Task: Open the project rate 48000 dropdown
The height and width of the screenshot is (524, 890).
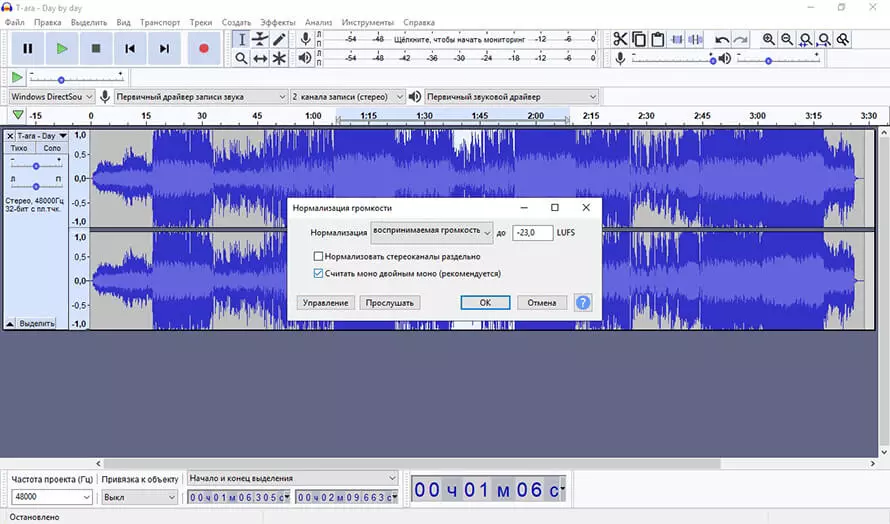Action: point(51,497)
